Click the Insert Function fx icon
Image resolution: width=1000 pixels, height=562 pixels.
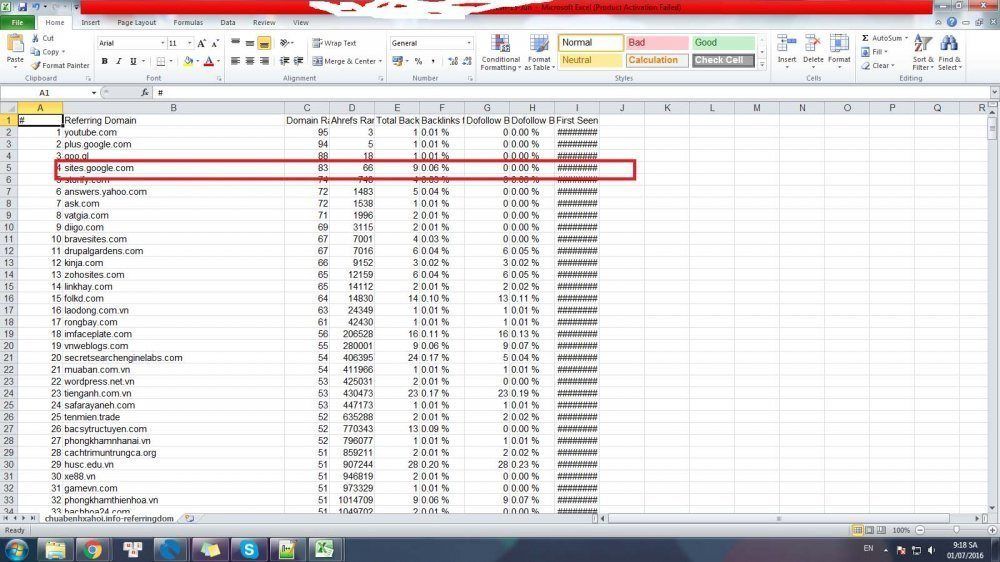point(145,93)
